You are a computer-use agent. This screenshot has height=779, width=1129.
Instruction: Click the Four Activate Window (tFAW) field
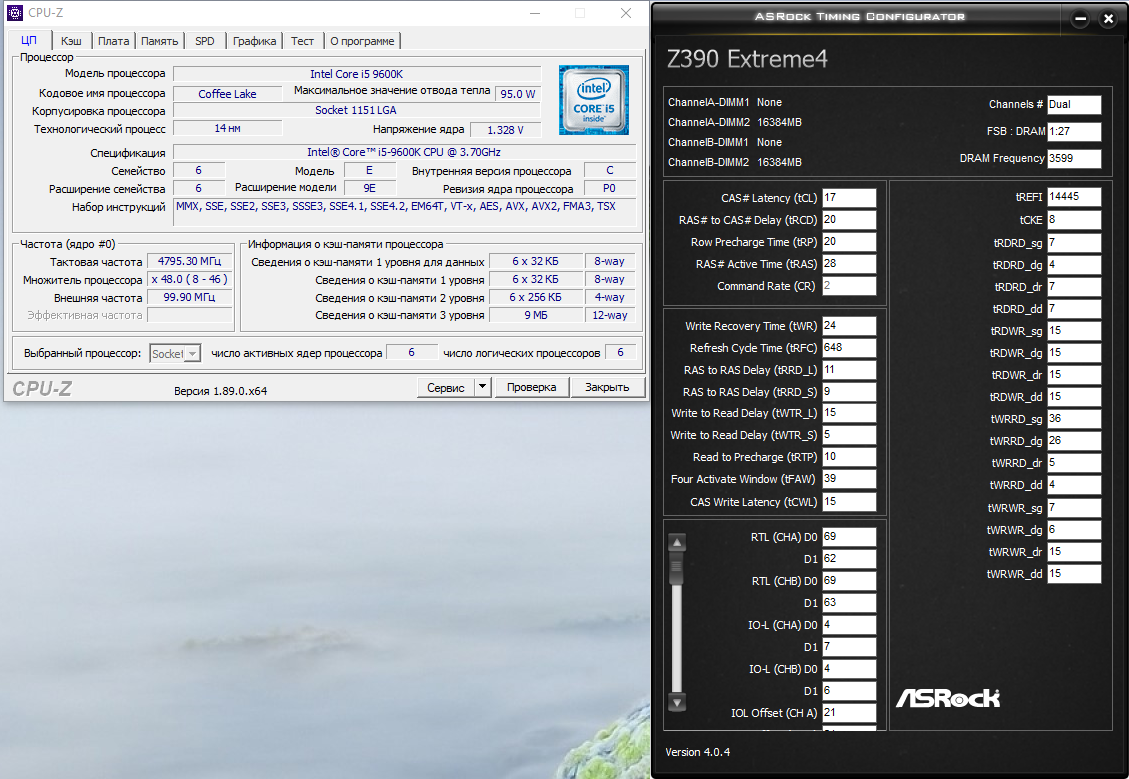849,479
